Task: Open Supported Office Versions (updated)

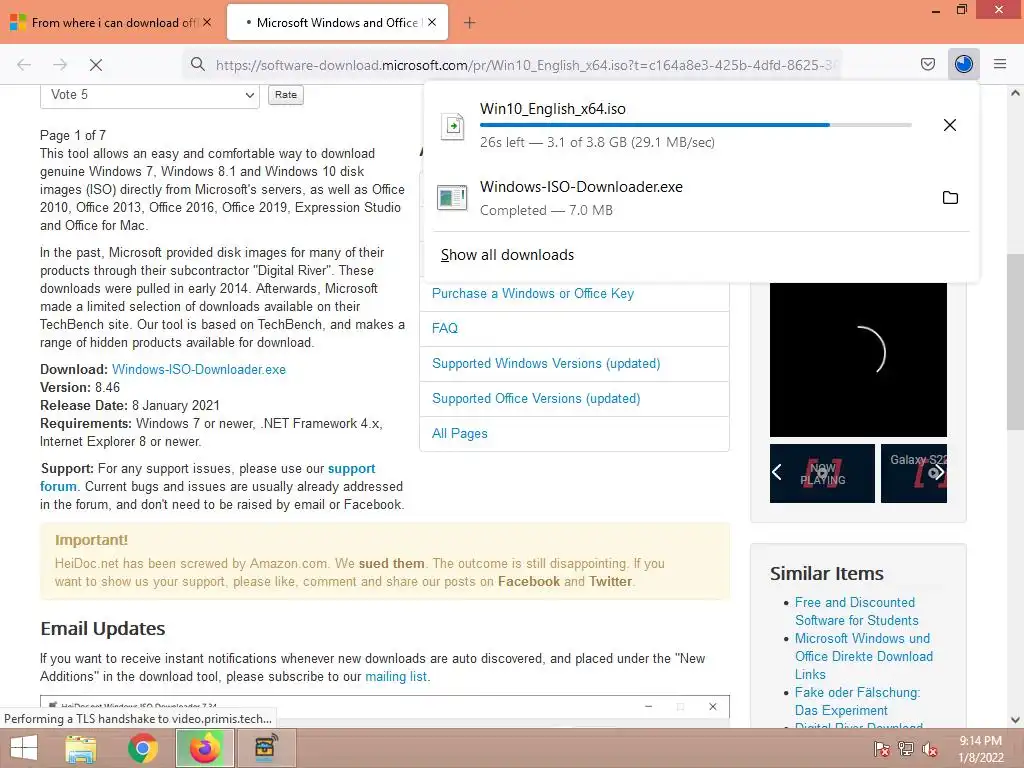Action: coord(536,398)
